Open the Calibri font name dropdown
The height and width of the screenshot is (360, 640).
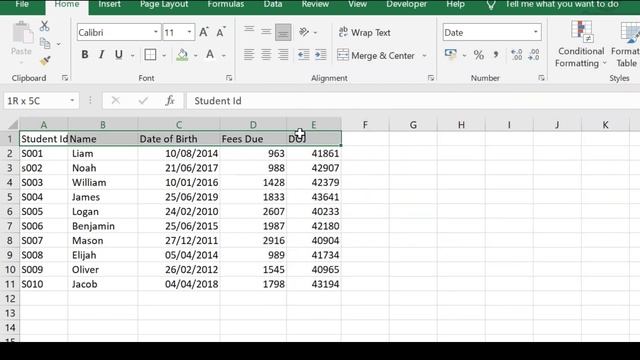[156, 32]
